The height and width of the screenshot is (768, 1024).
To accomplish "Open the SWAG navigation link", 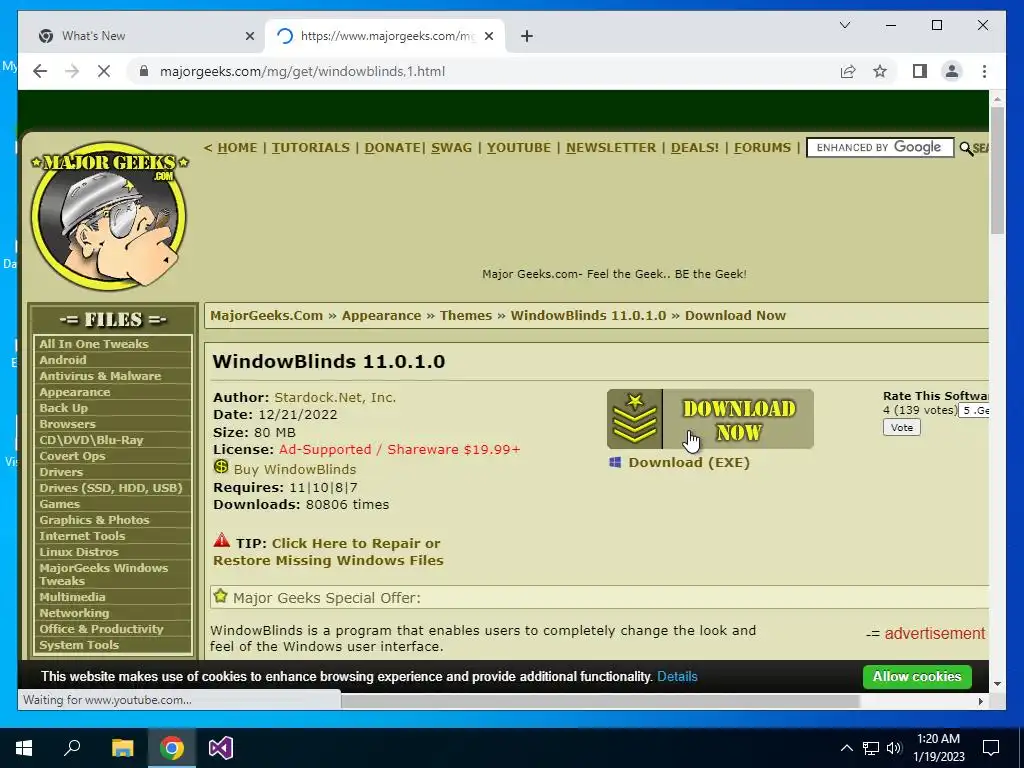I will click(x=451, y=148).
